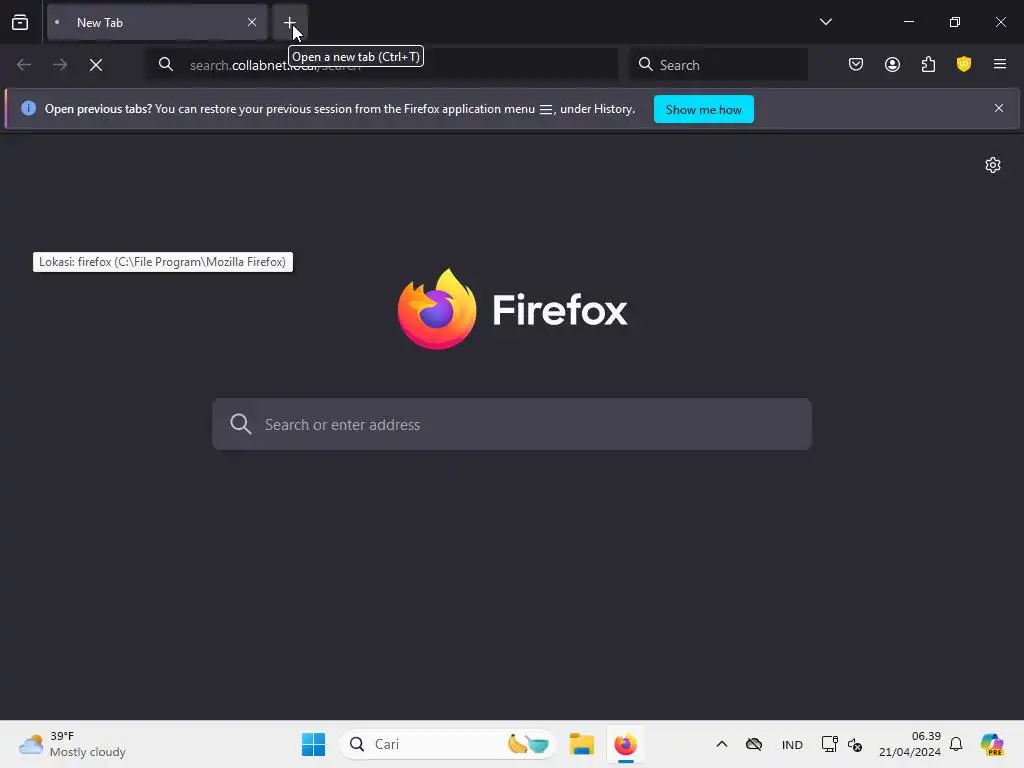Screen dimensions: 1024x768
Task: Open the weather widget on taskbar
Action: tap(72, 744)
